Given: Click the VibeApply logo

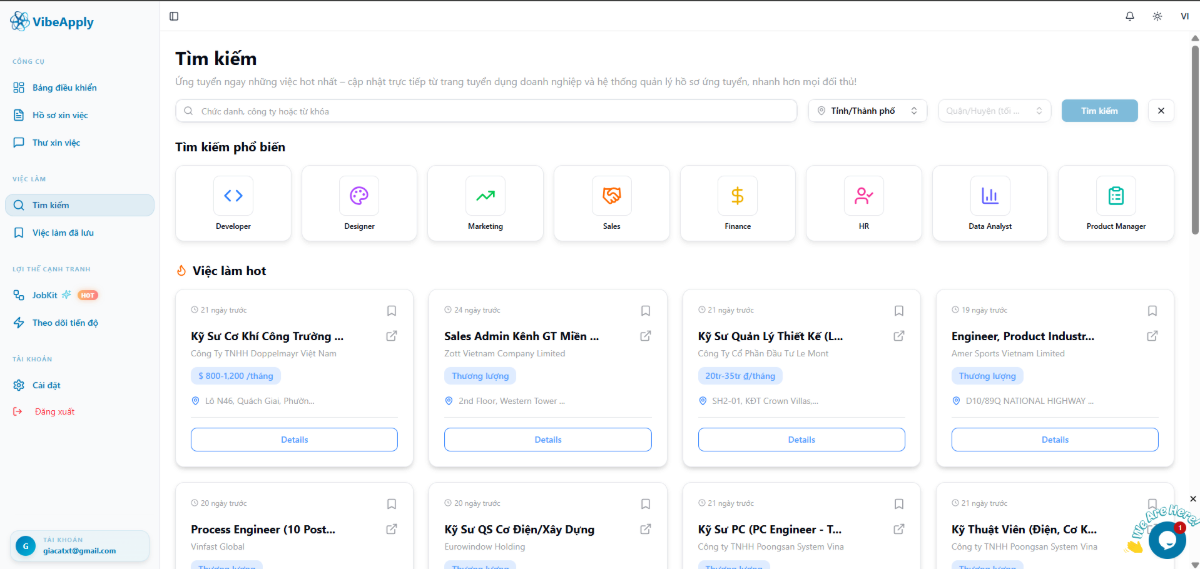Looking at the screenshot, I should coord(52,20).
